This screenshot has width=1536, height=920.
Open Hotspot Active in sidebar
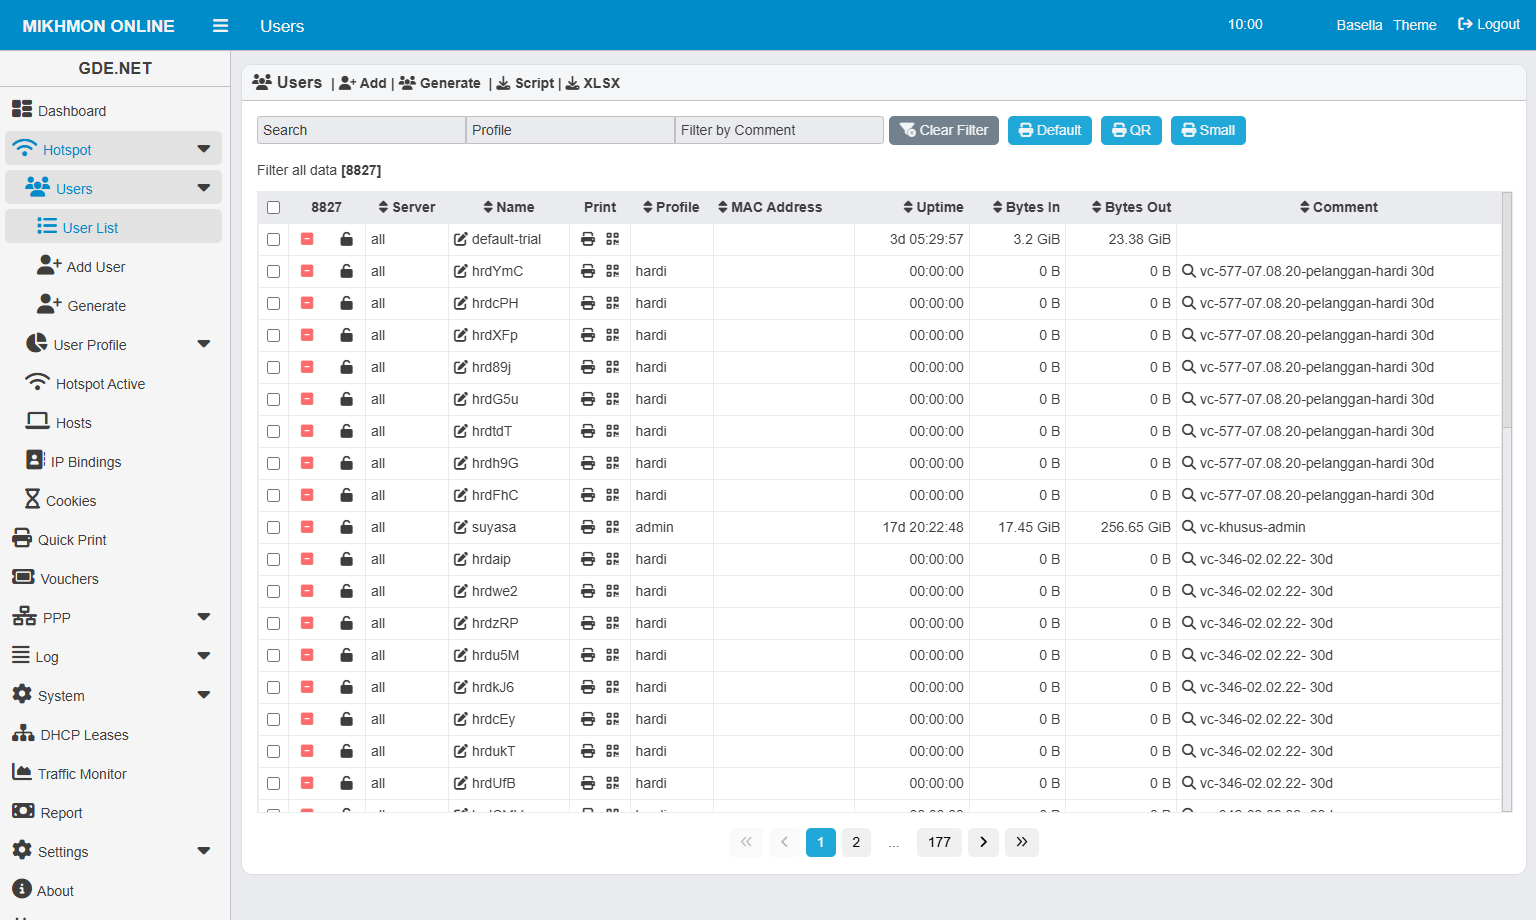point(100,384)
